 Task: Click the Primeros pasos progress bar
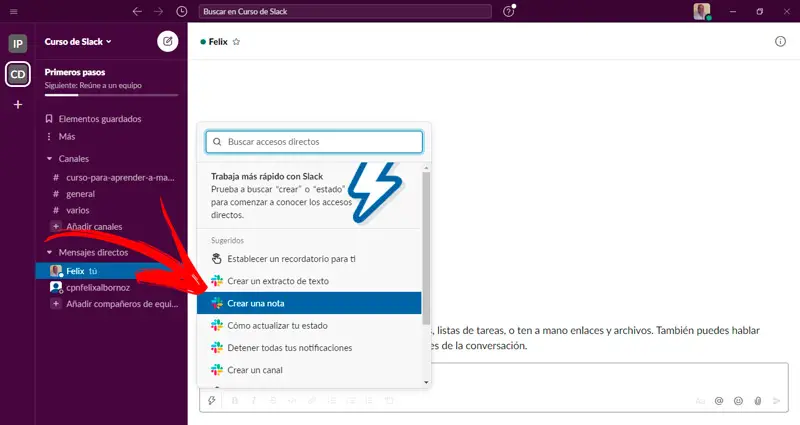pyautogui.click(x=111, y=95)
